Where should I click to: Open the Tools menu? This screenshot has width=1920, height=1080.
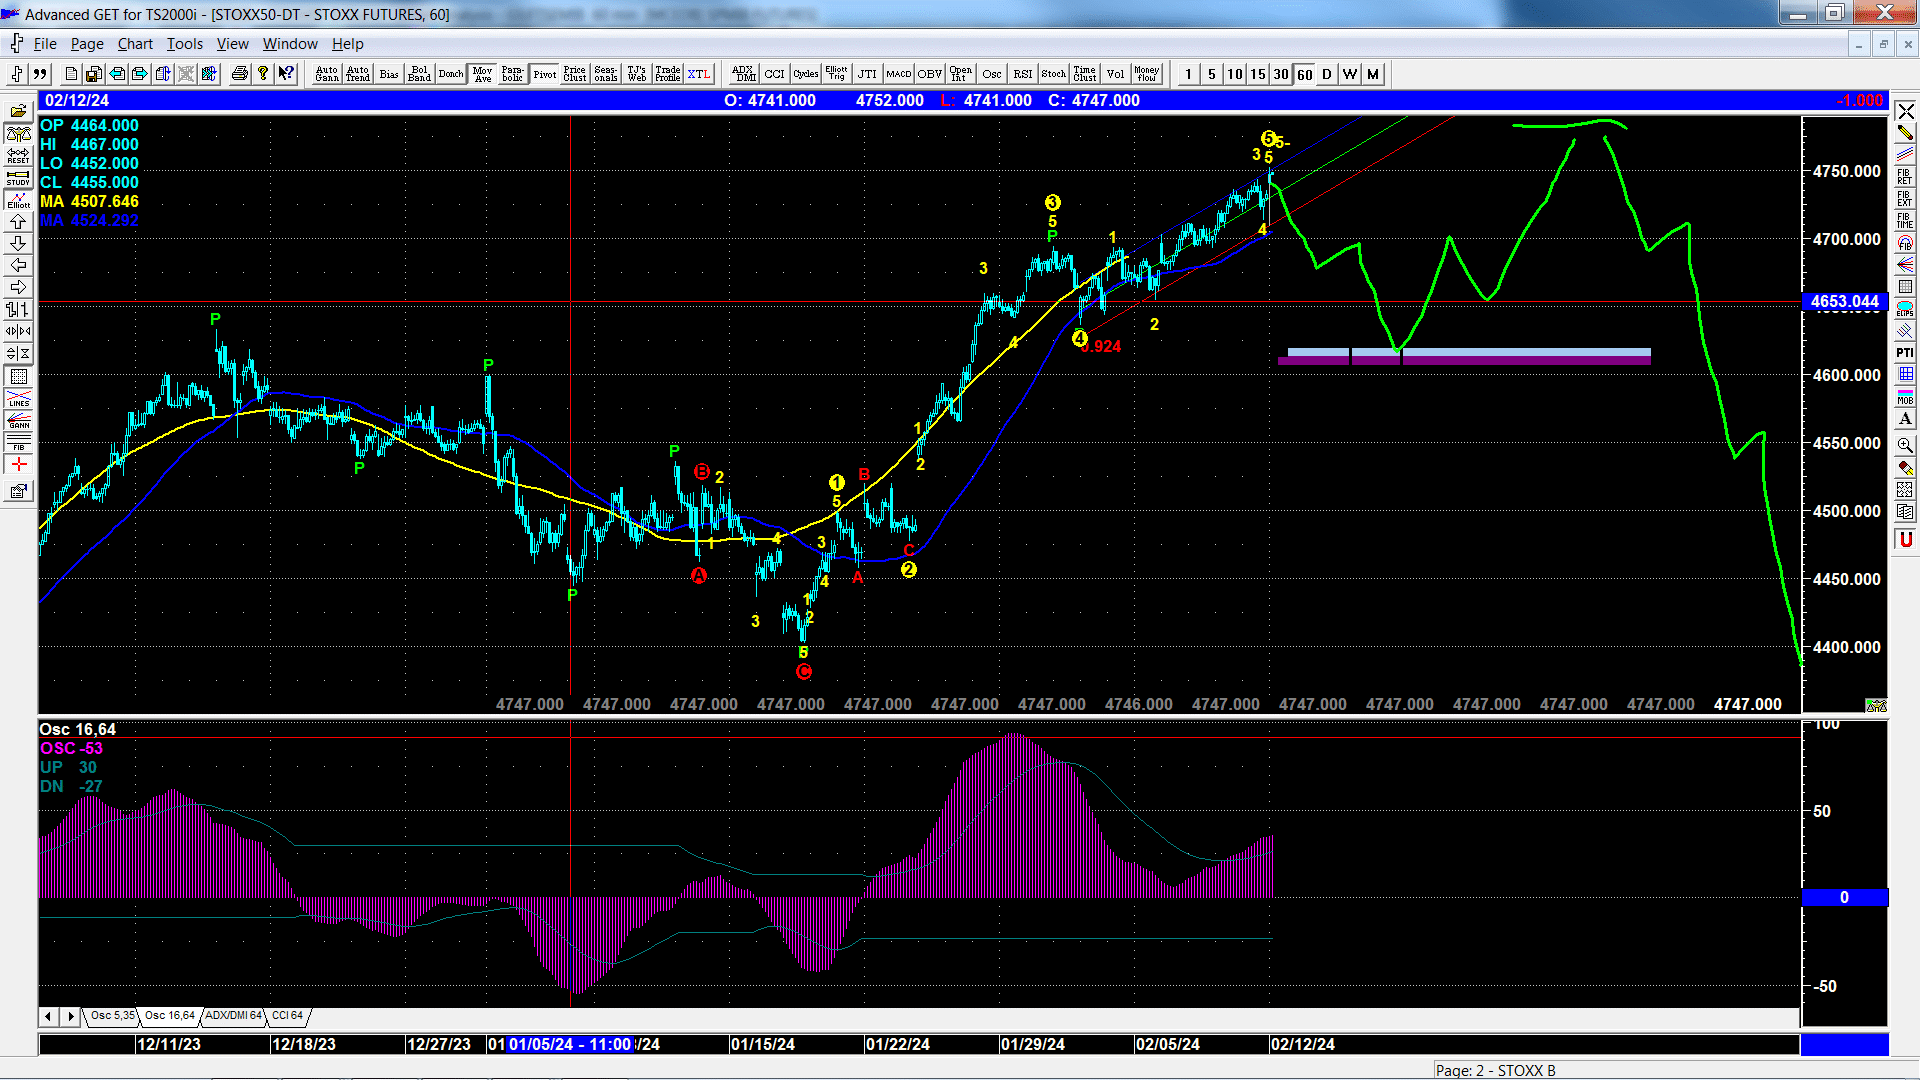[x=184, y=44]
